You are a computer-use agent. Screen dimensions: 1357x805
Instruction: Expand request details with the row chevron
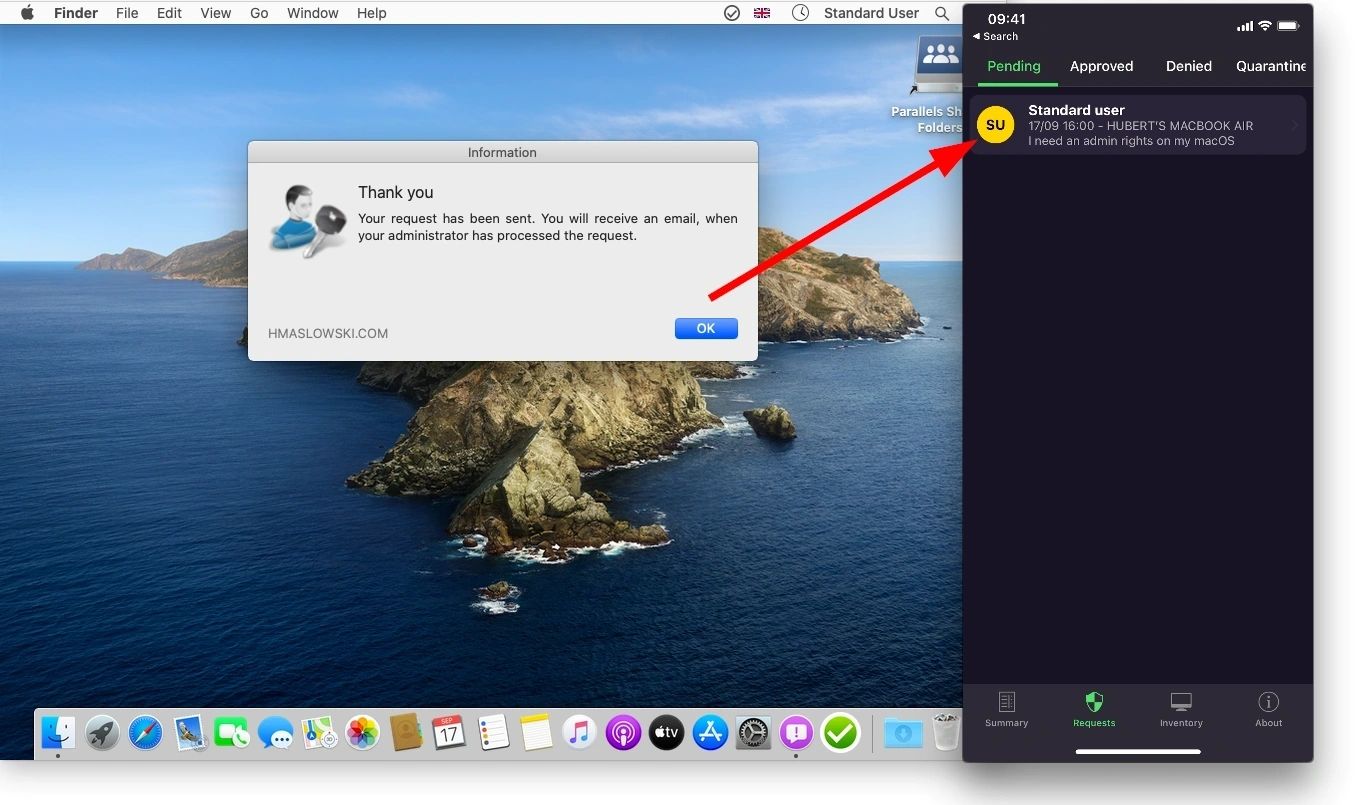(1294, 125)
